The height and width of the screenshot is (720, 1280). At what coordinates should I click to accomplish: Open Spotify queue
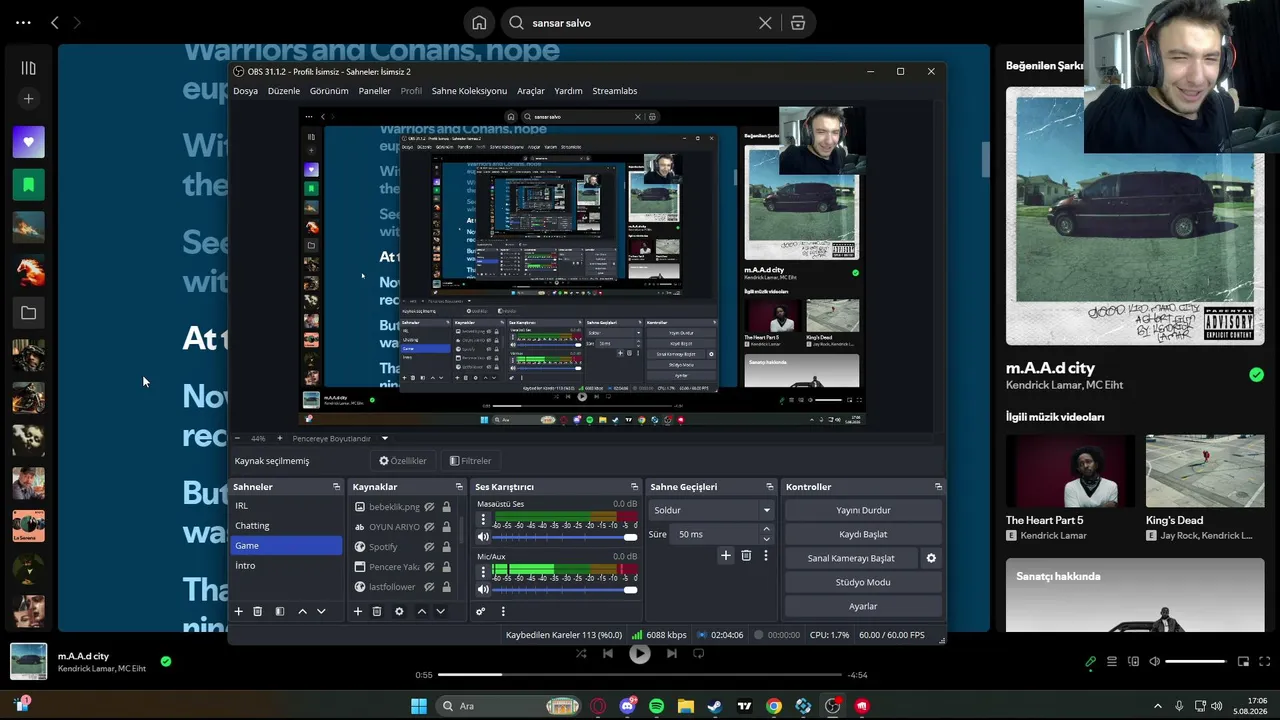tap(1112, 661)
